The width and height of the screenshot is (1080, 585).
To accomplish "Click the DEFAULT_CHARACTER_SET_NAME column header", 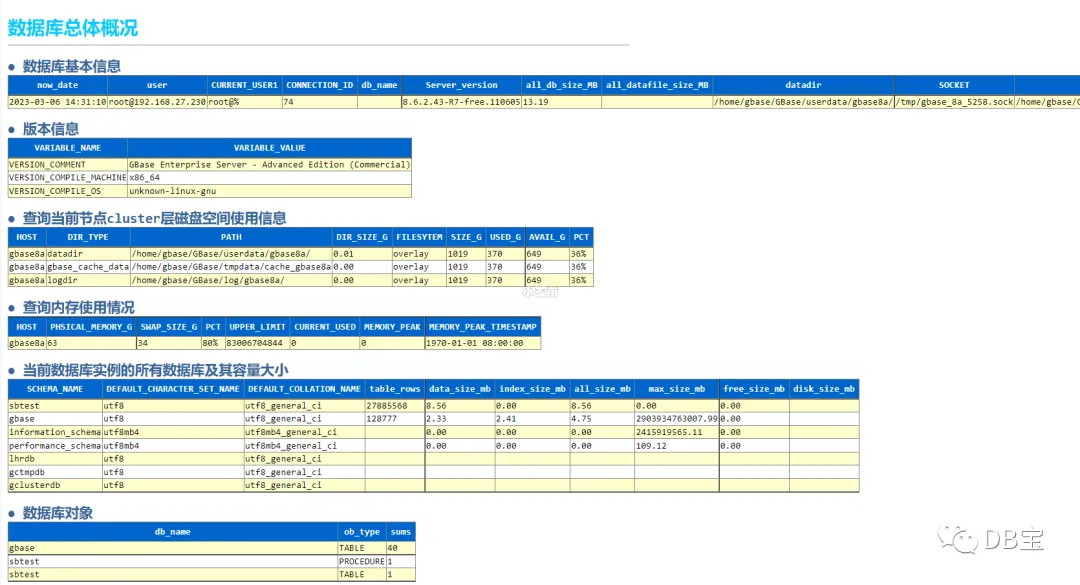I will click(x=173, y=389).
